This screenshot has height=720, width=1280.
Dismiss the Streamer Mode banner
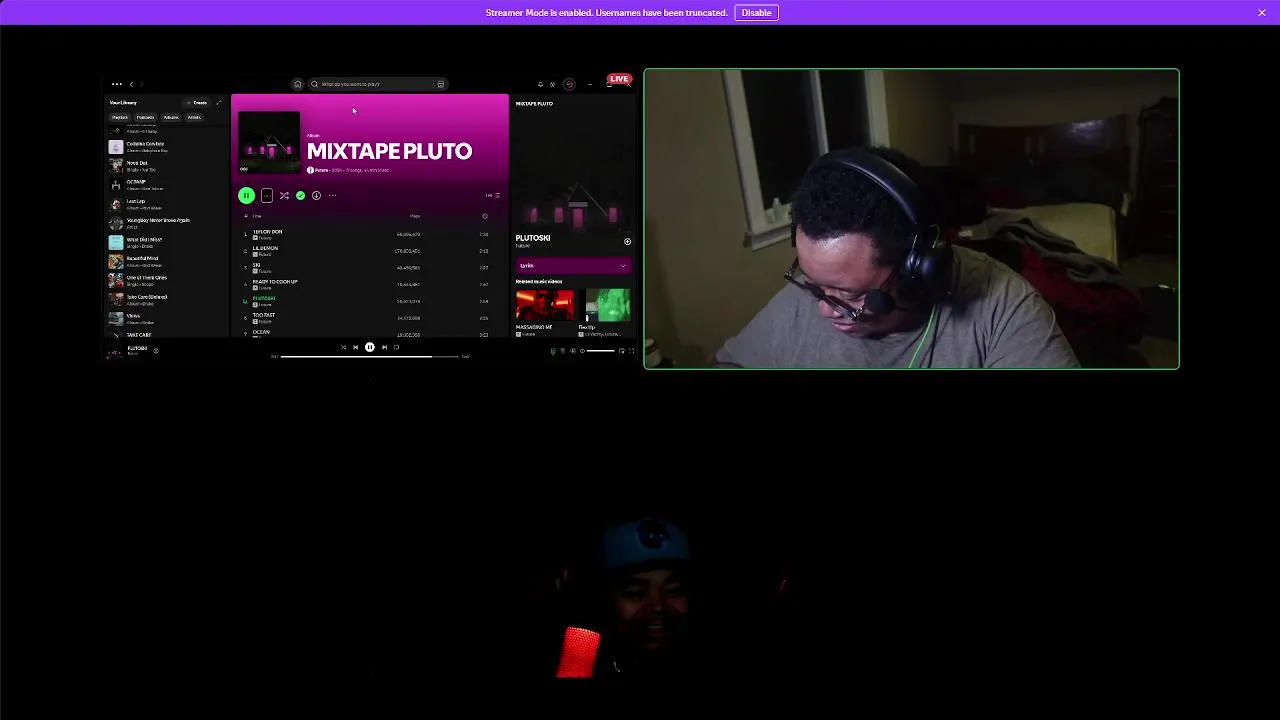(1262, 12)
